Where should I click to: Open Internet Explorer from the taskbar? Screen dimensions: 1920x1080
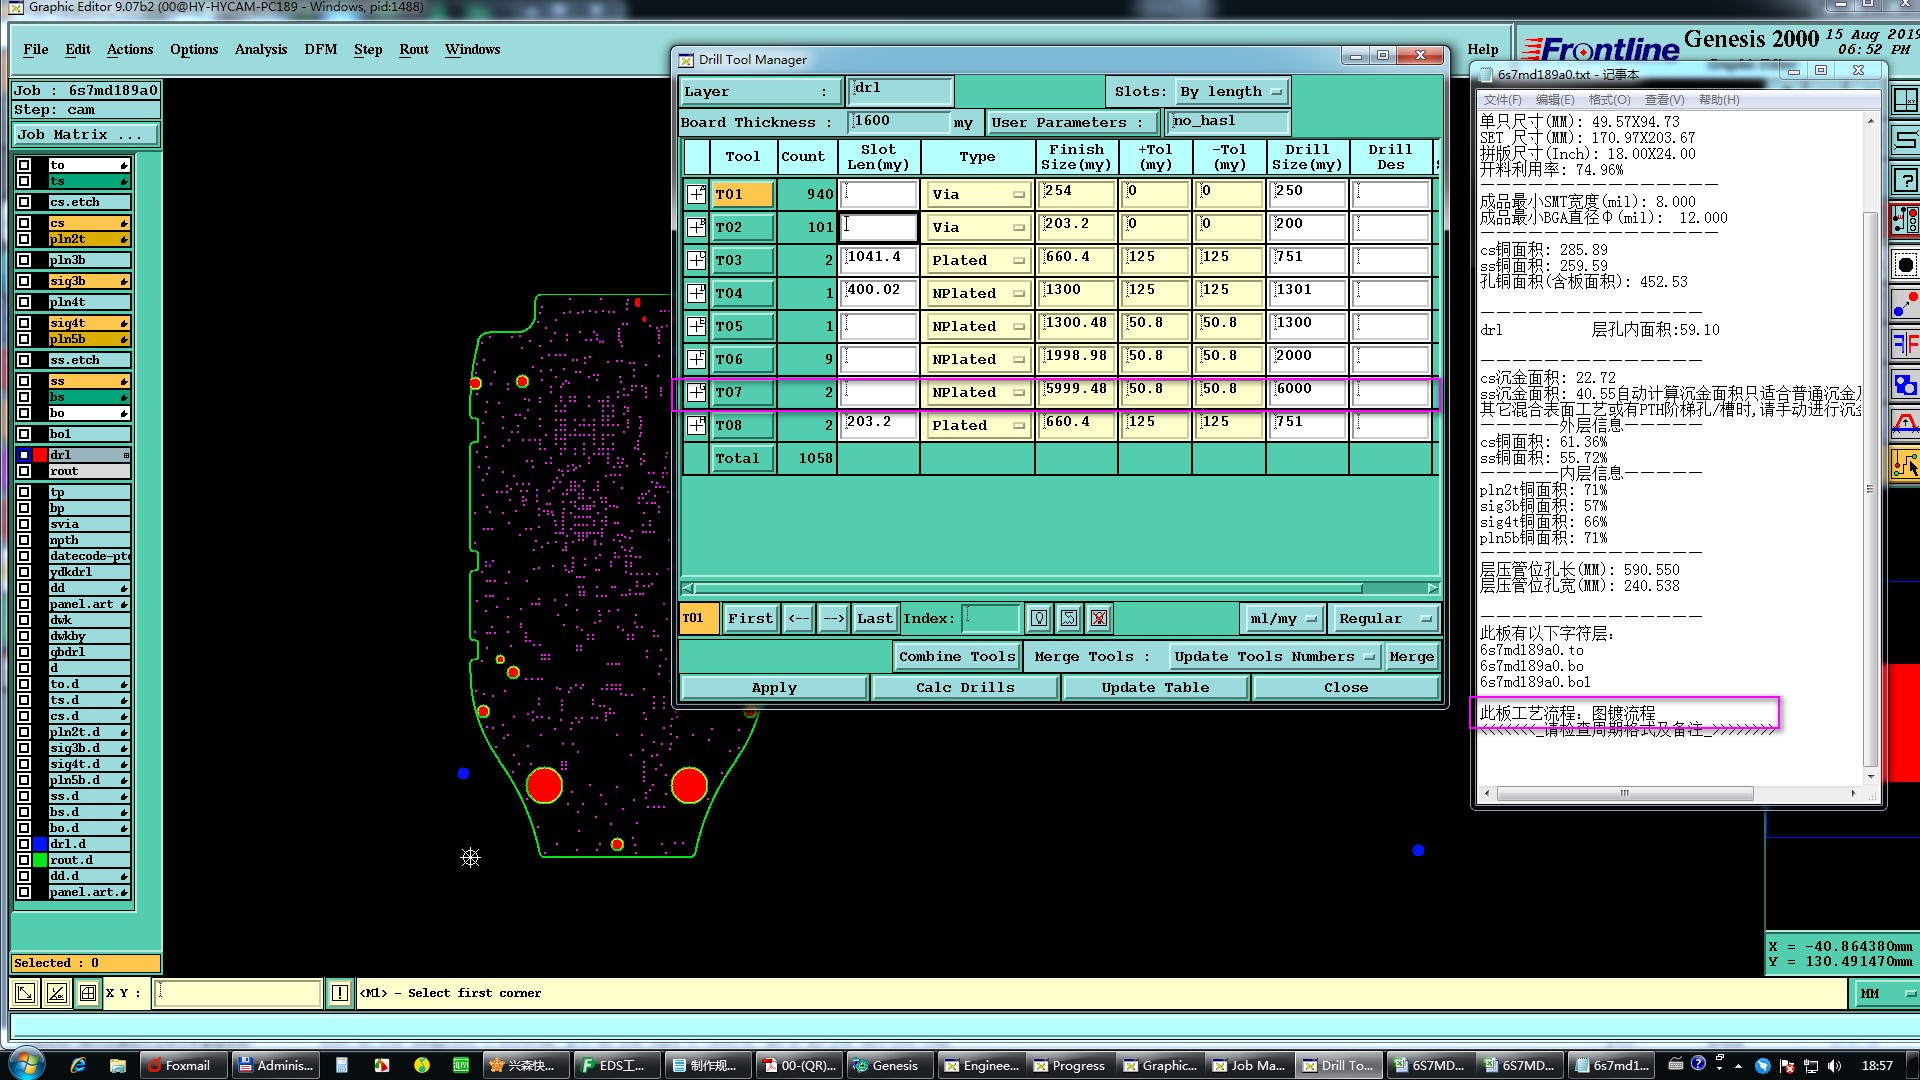click(78, 1065)
